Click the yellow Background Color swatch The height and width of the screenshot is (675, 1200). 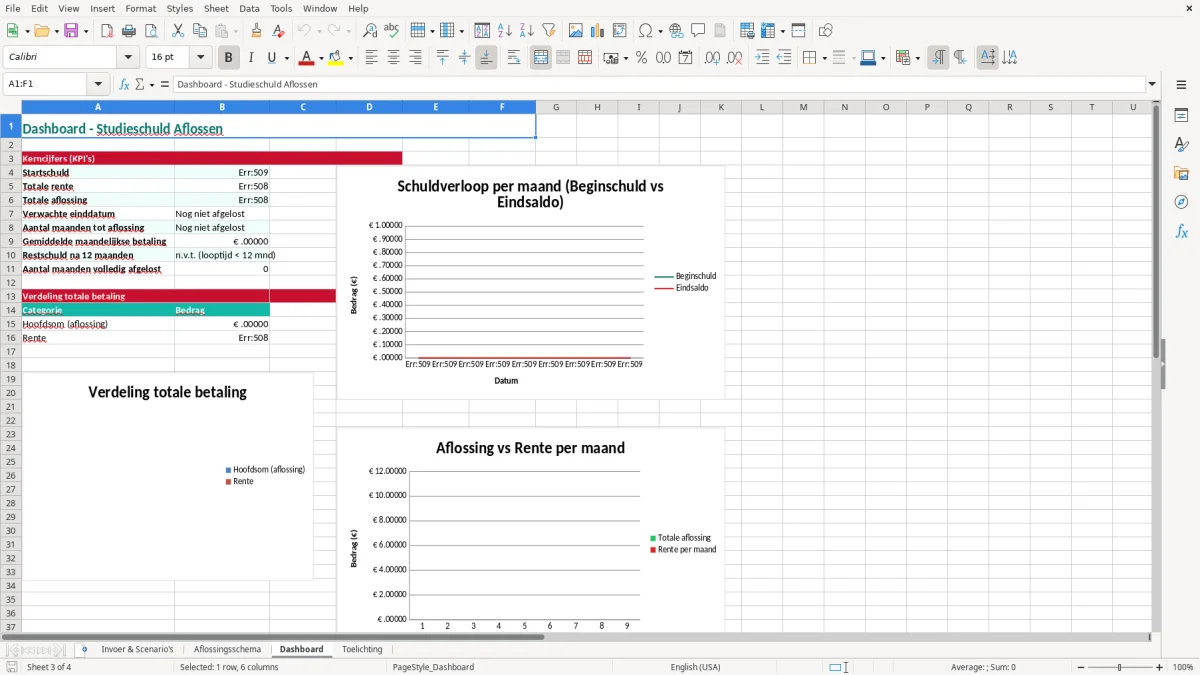point(336,58)
